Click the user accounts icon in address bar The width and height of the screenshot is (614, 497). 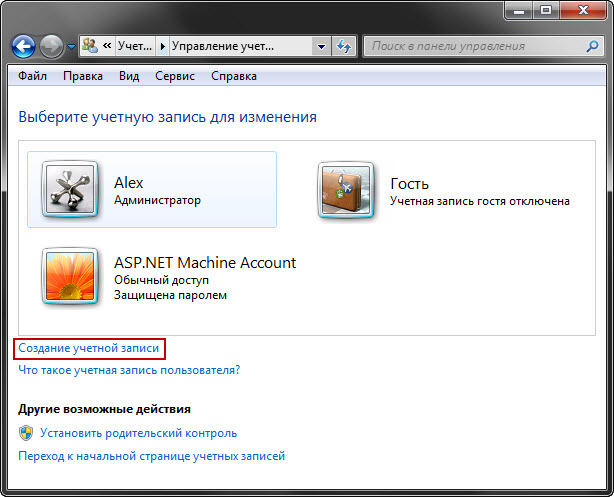point(90,46)
